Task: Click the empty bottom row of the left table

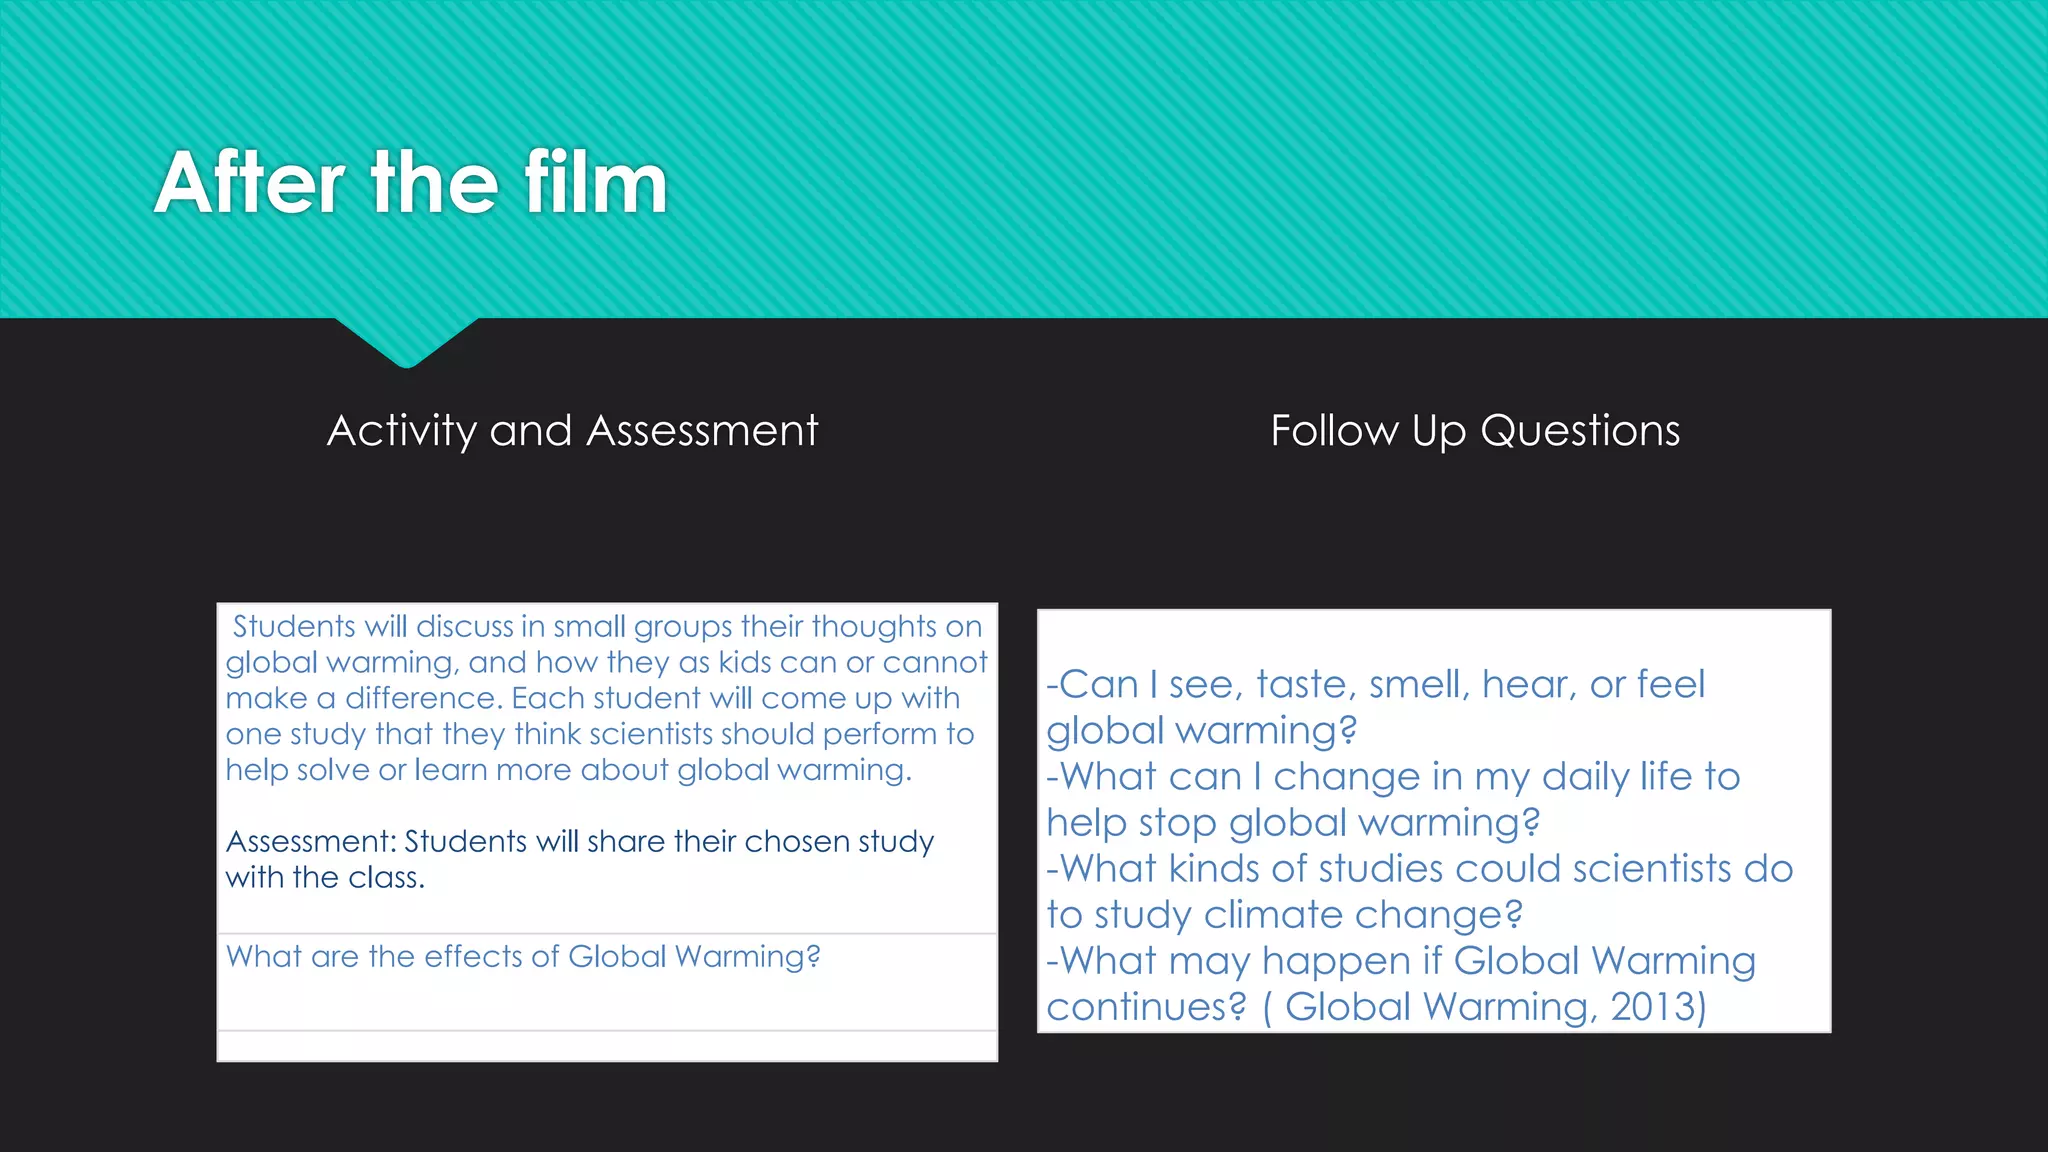Action: coord(607,1046)
